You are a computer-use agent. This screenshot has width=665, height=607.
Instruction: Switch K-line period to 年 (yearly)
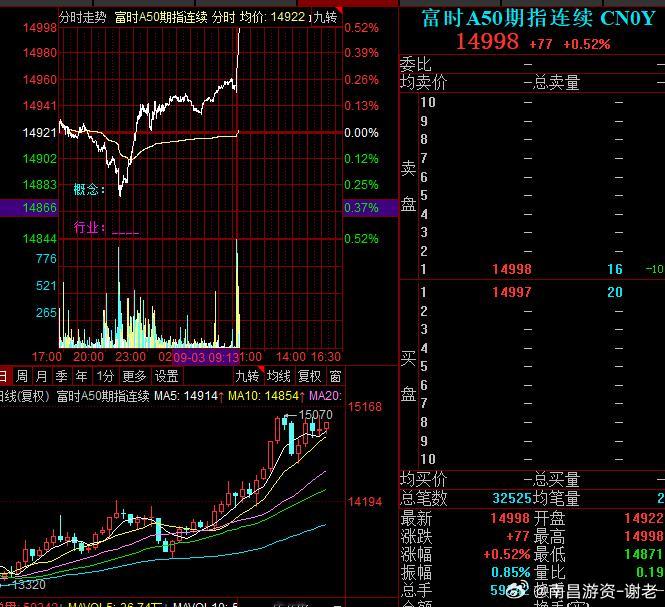tap(81, 376)
